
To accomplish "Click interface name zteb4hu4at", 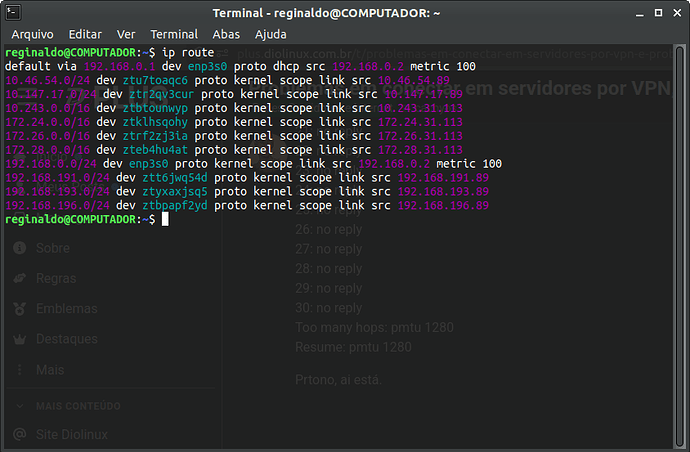I will [x=155, y=150].
